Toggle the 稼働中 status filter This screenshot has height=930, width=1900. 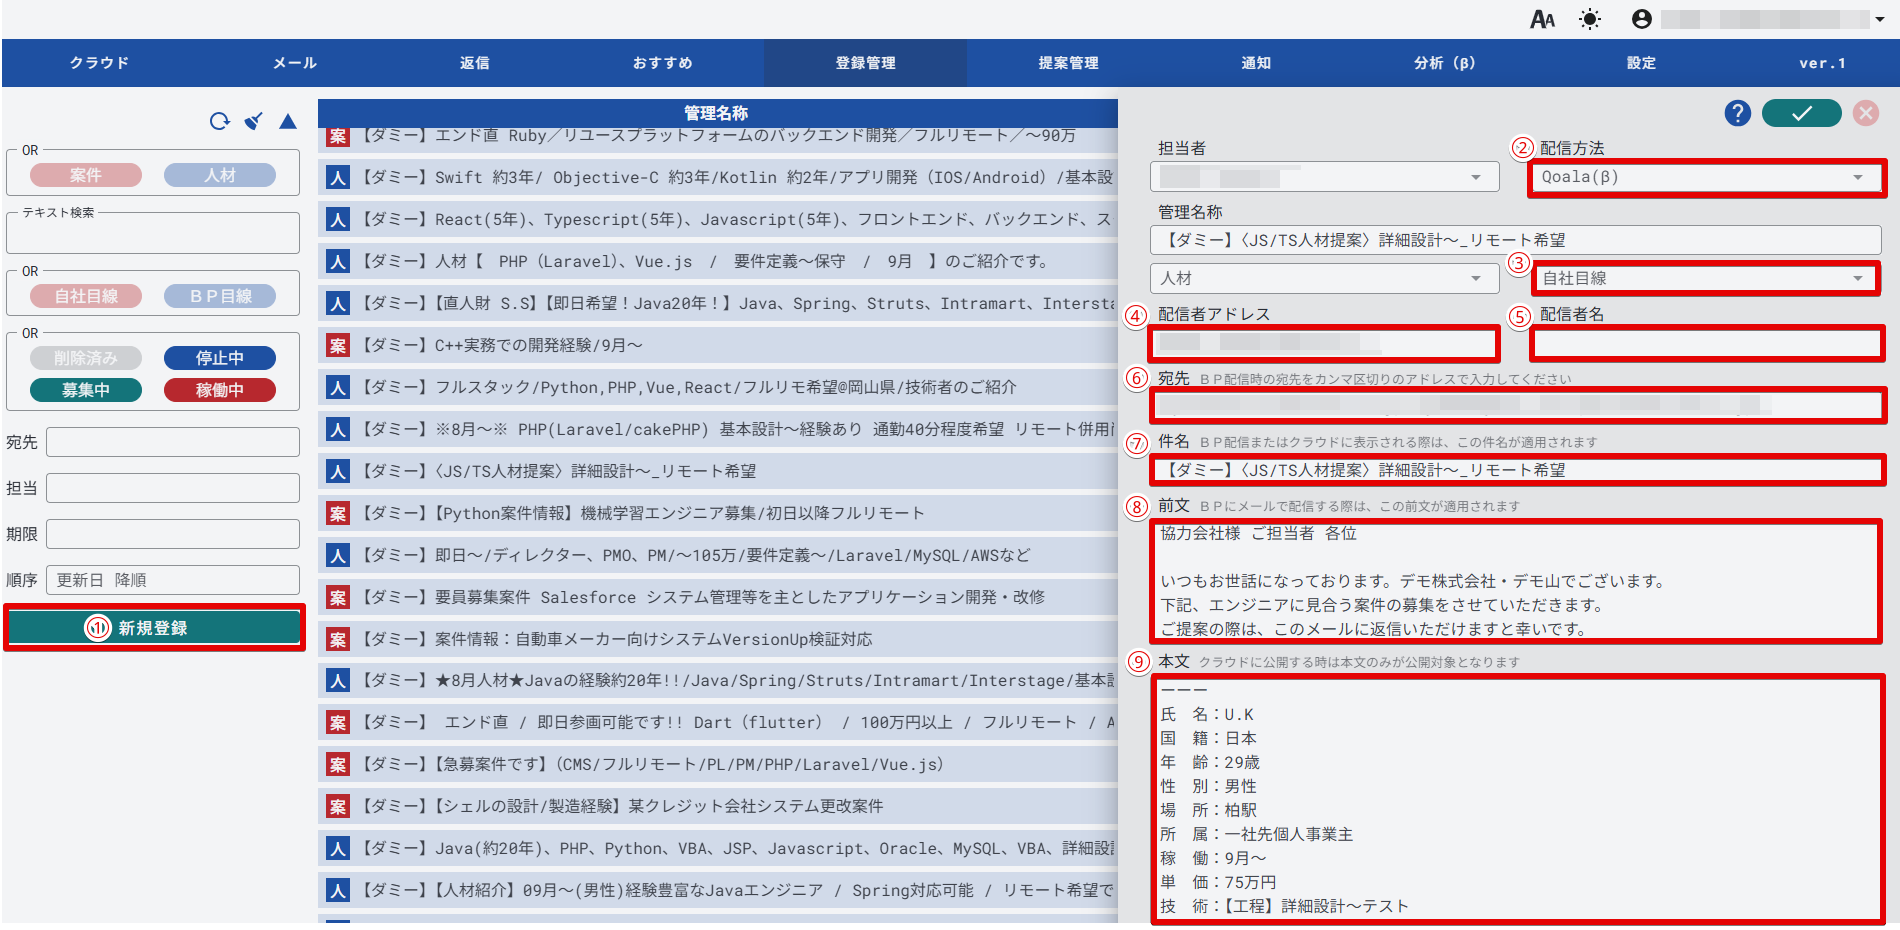[x=220, y=390]
